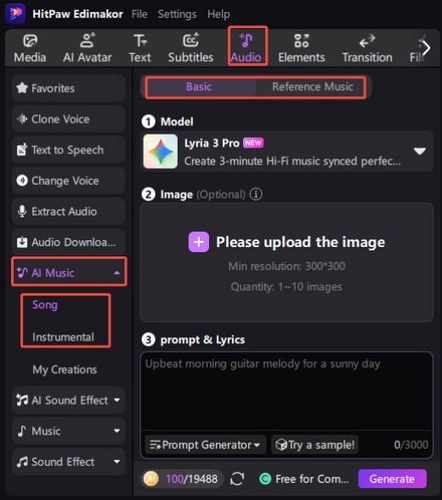
Task: Switch to the Transition tab
Action: click(367, 49)
